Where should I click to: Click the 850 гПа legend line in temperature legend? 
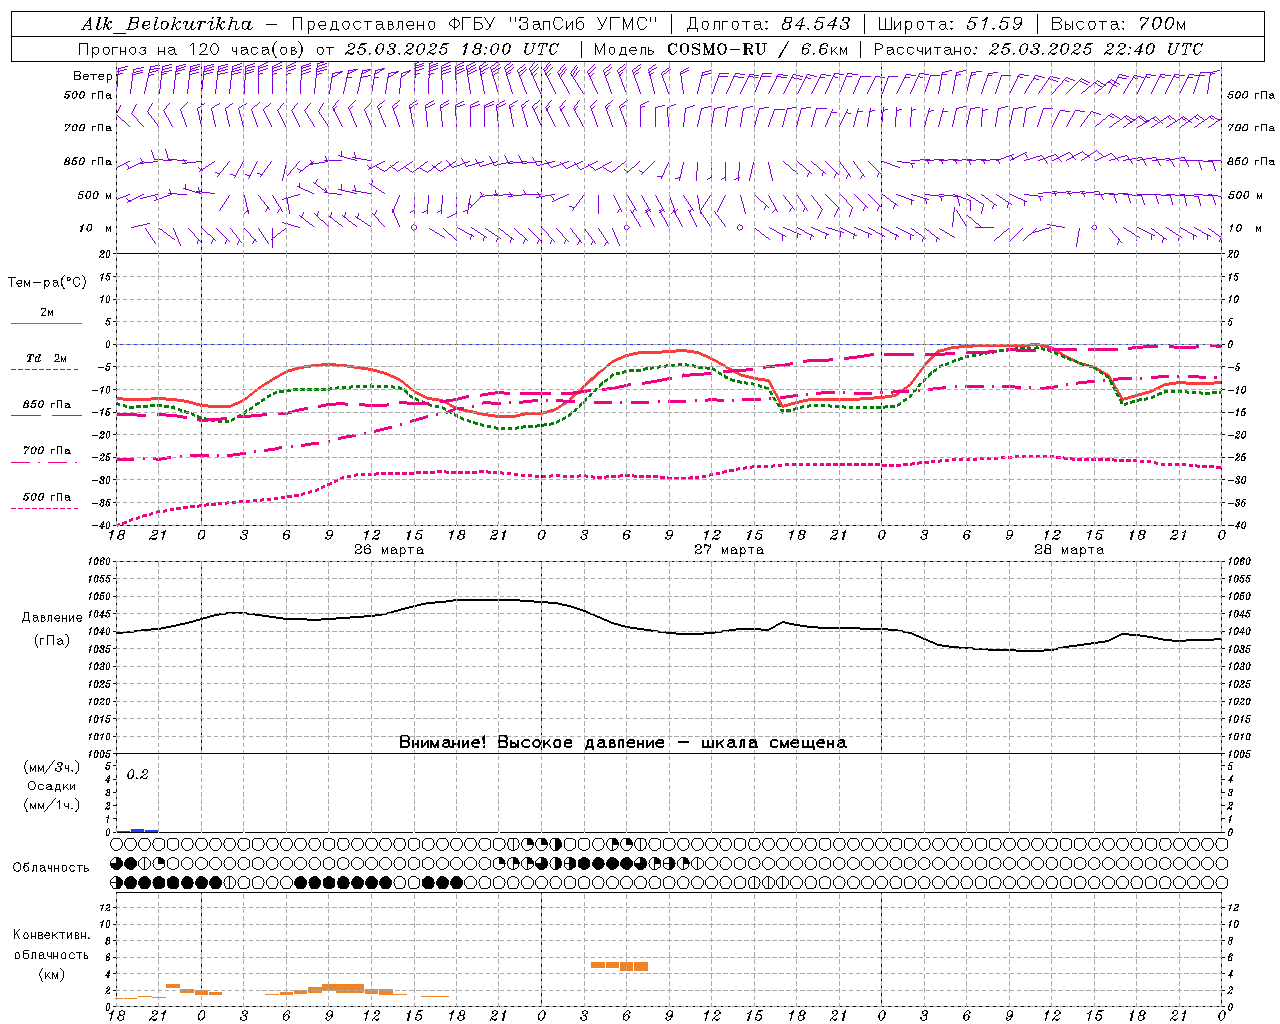(x=46, y=416)
